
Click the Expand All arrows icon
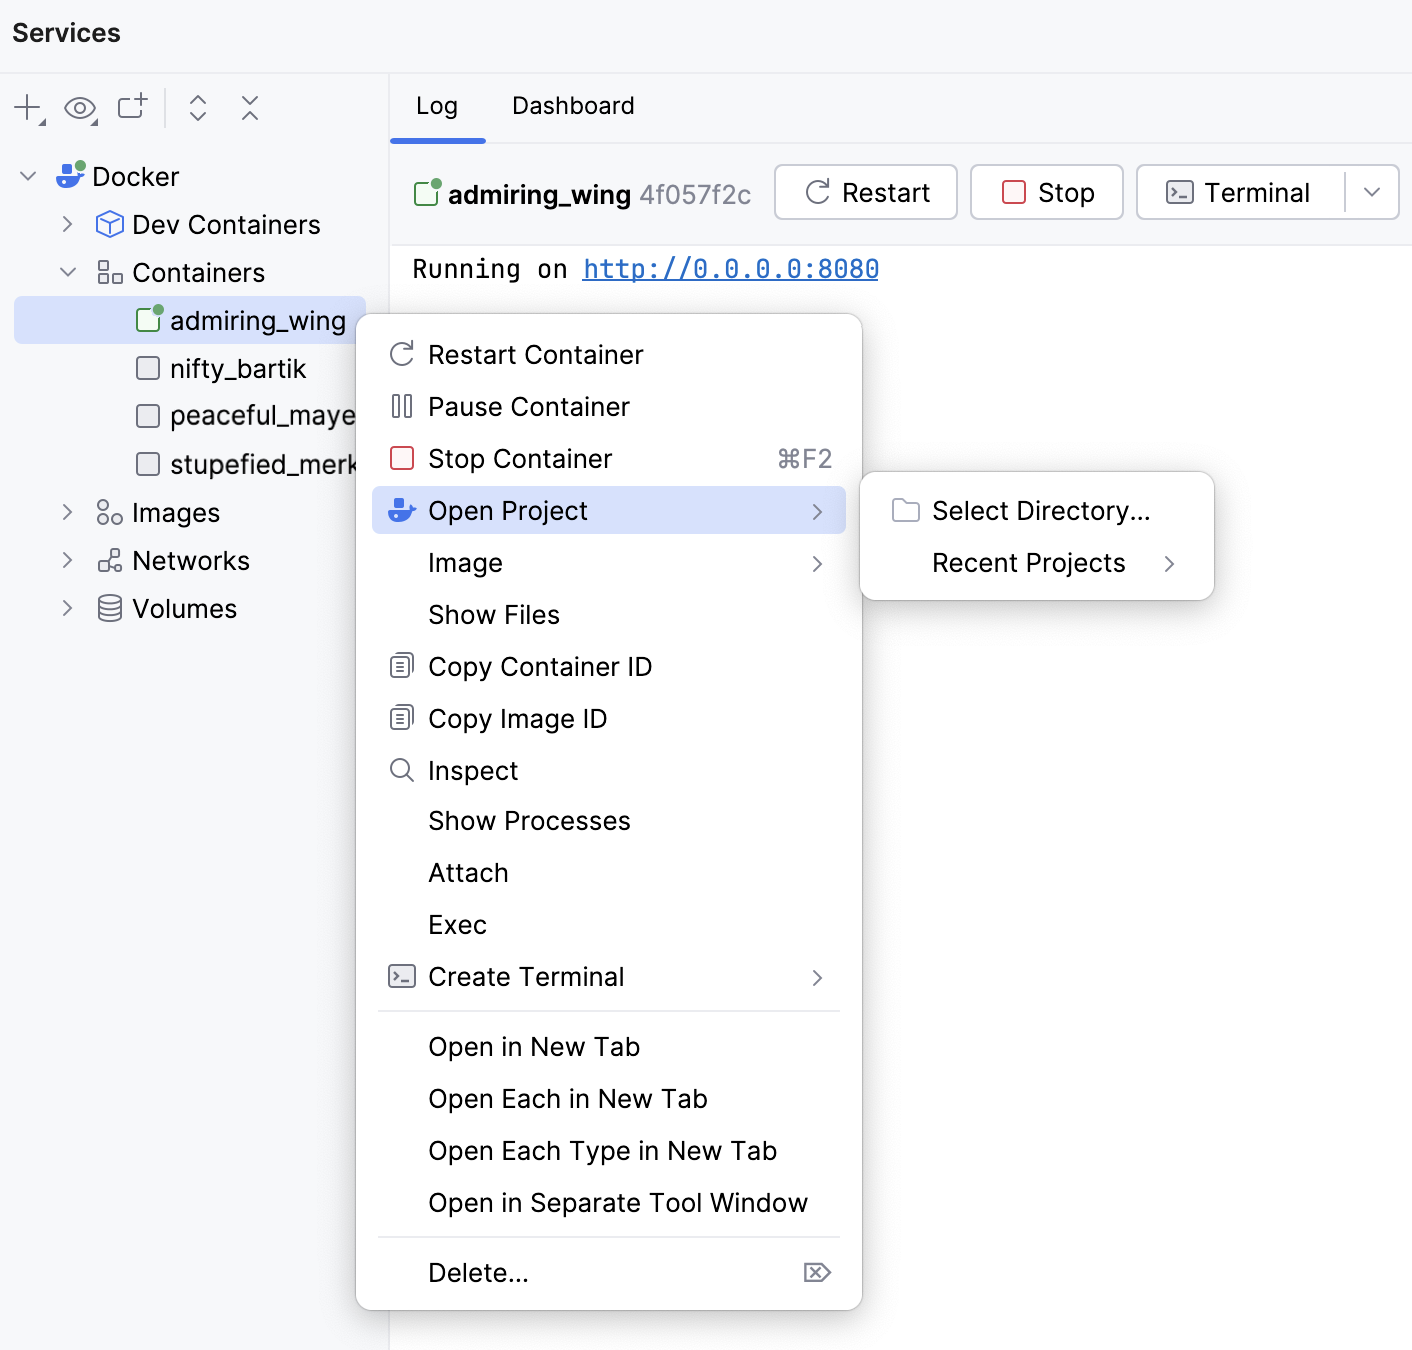pyautogui.click(x=198, y=107)
